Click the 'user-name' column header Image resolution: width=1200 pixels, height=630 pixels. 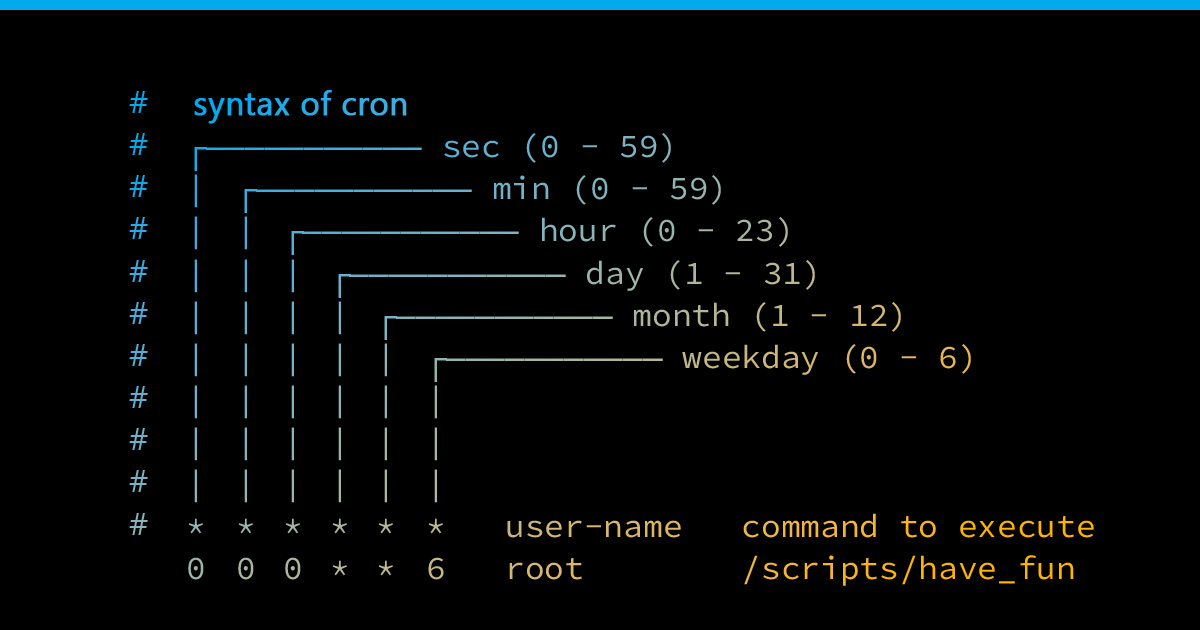tap(593, 526)
